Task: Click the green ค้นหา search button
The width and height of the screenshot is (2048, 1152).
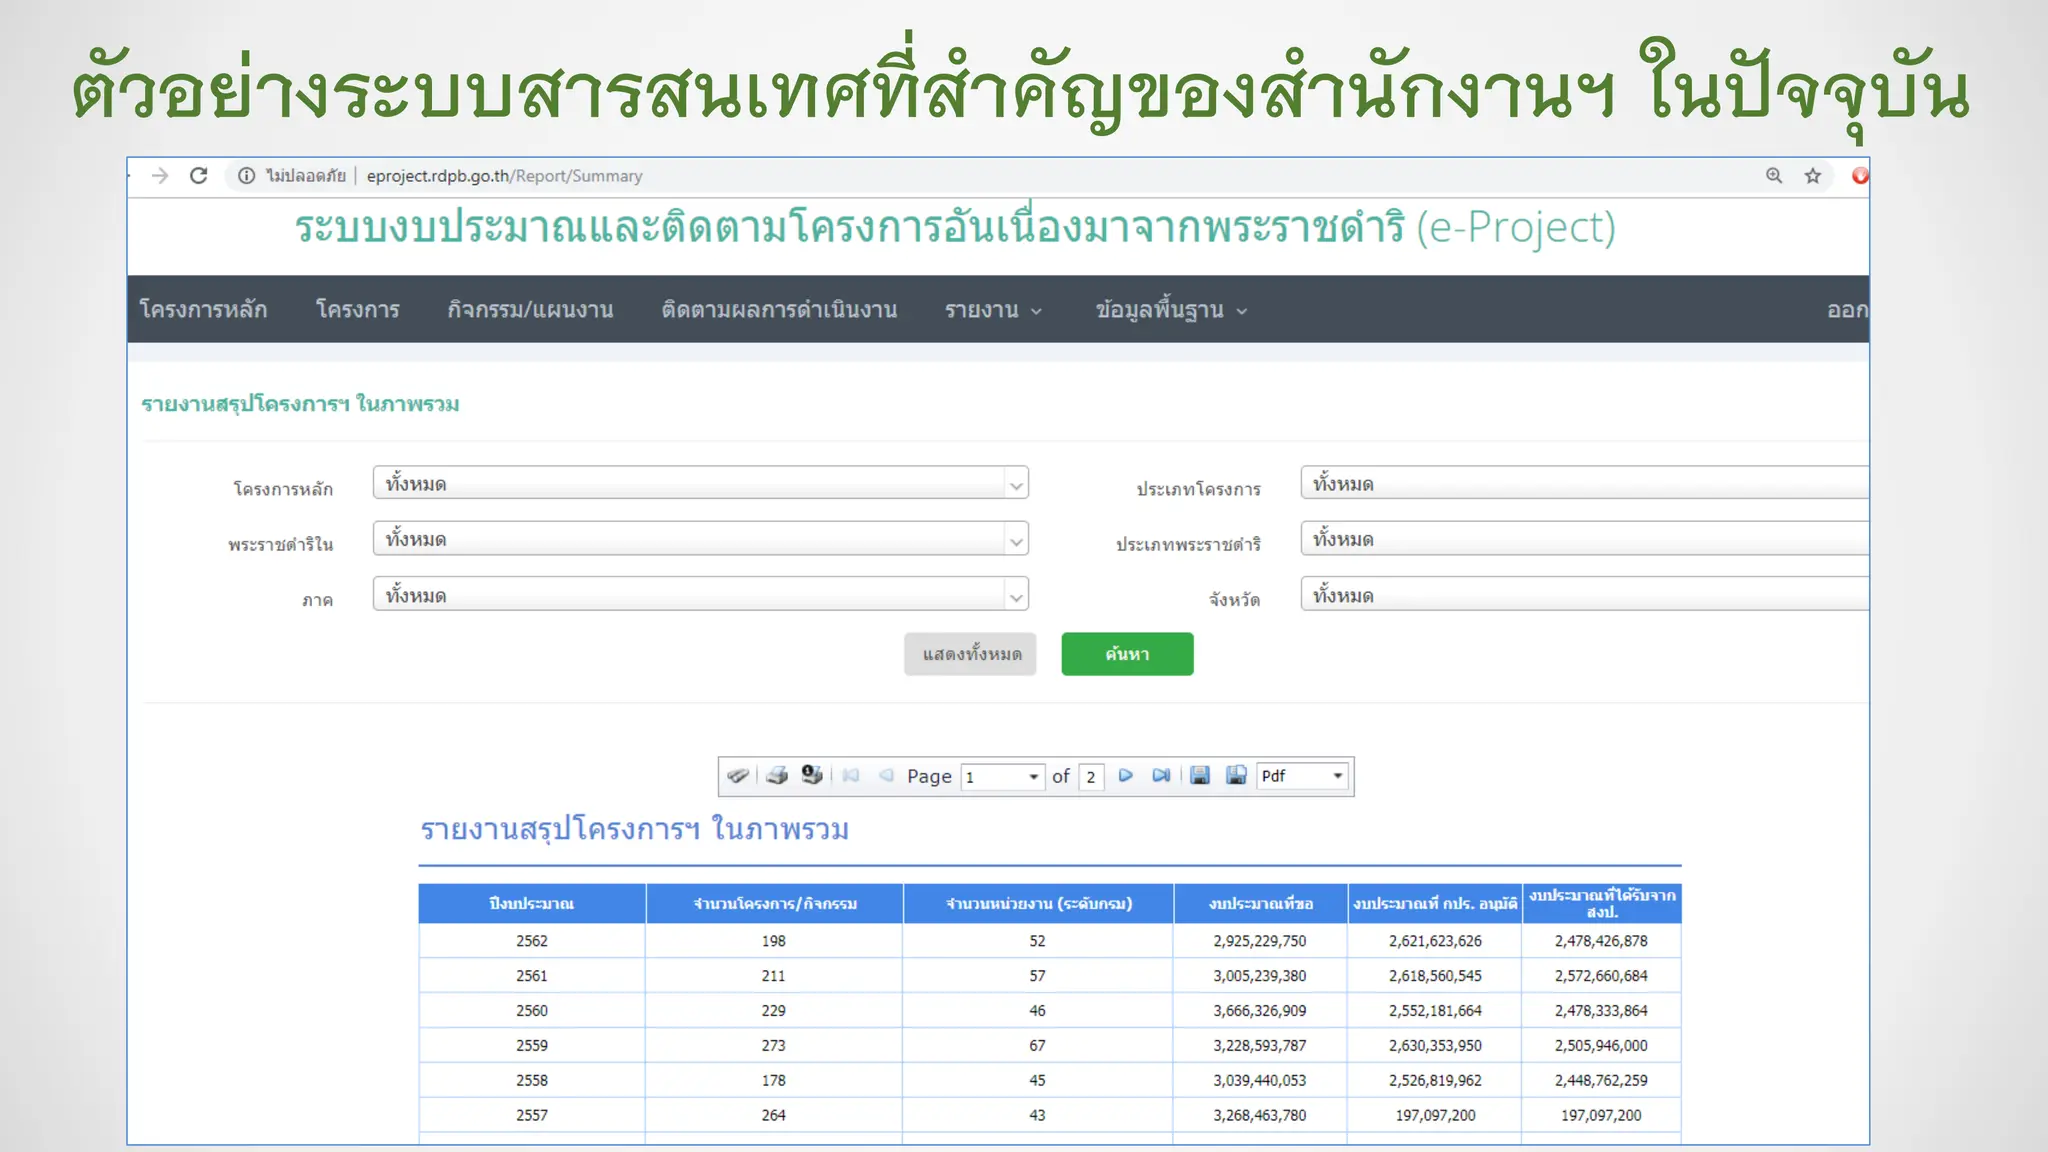Action: (x=1127, y=654)
